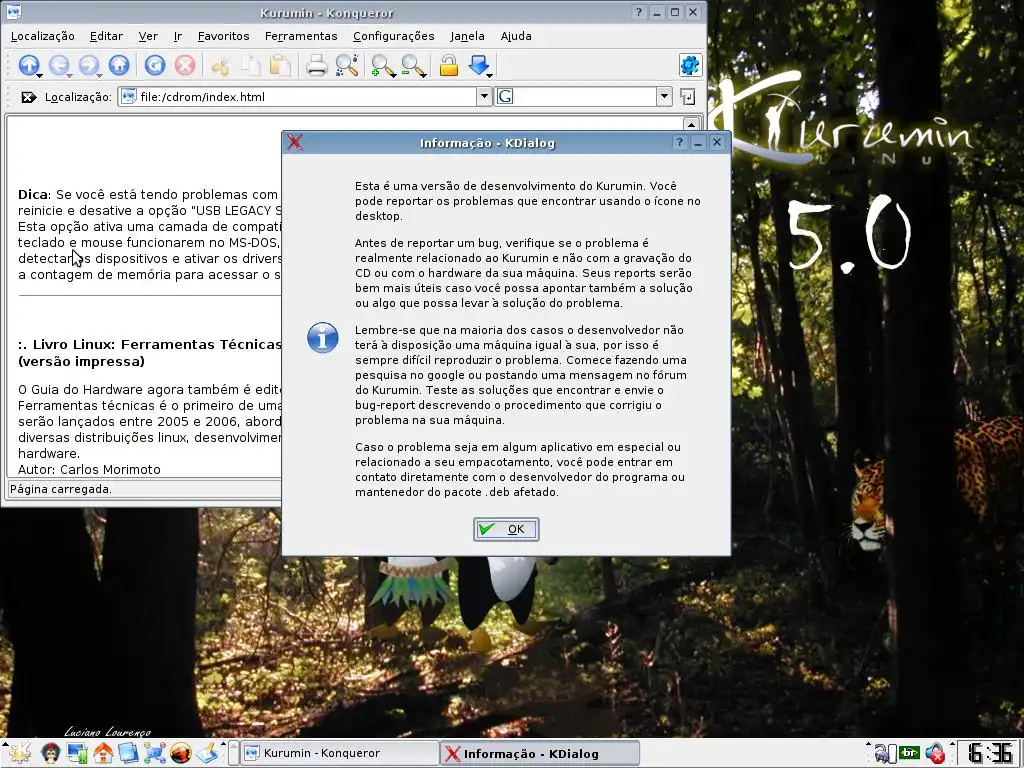Open the Ferramentas menu

(x=301, y=37)
